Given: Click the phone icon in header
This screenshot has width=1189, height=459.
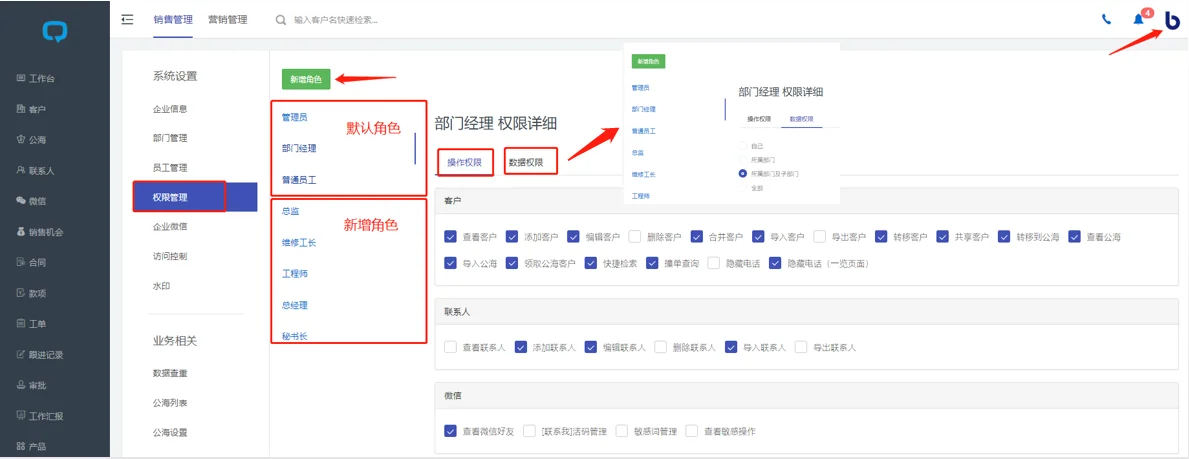Looking at the screenshot, I should 1106,20.
